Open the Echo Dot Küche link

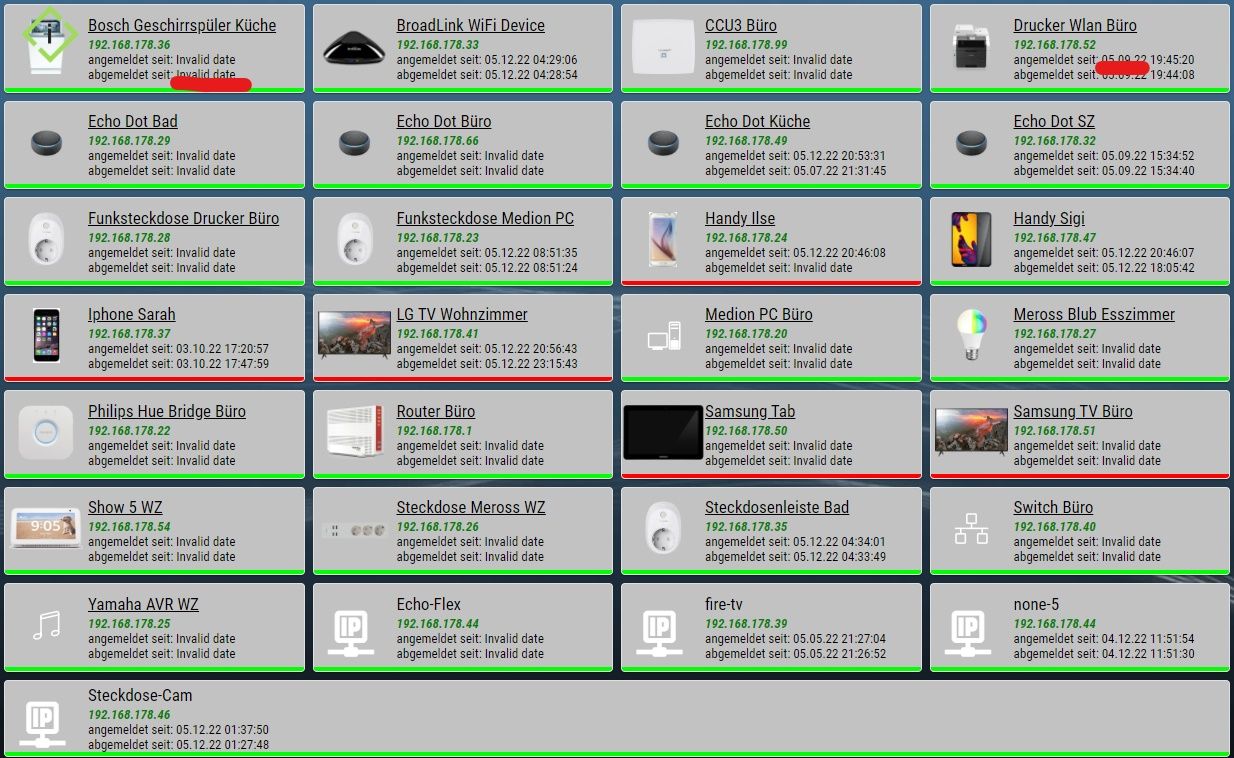click(757, 121)
